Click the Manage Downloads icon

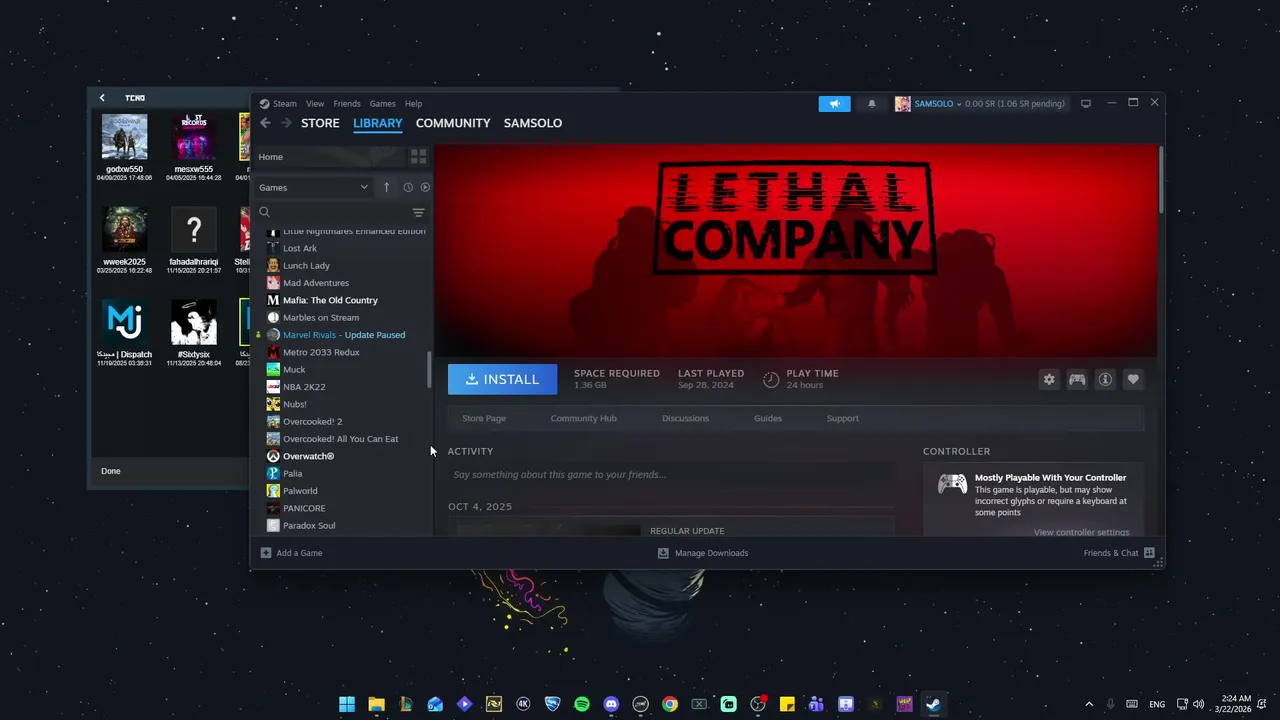point(663,553)
